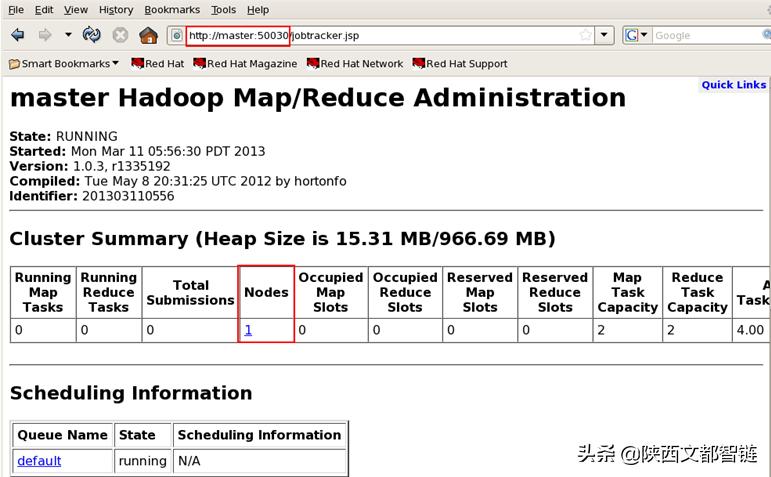The height and width of the screenshot is (477, 771).
Task: Click the Stop loading icon
Action: (x=120, y=35)
